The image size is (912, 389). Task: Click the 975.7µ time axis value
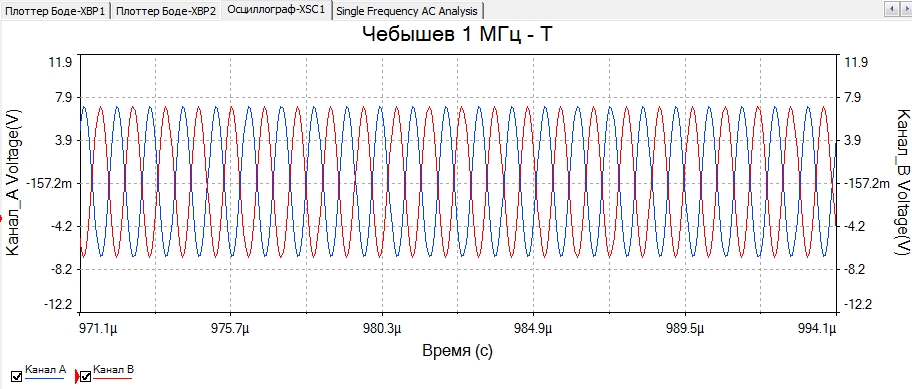pyautogui.click(x=231, y=330)
